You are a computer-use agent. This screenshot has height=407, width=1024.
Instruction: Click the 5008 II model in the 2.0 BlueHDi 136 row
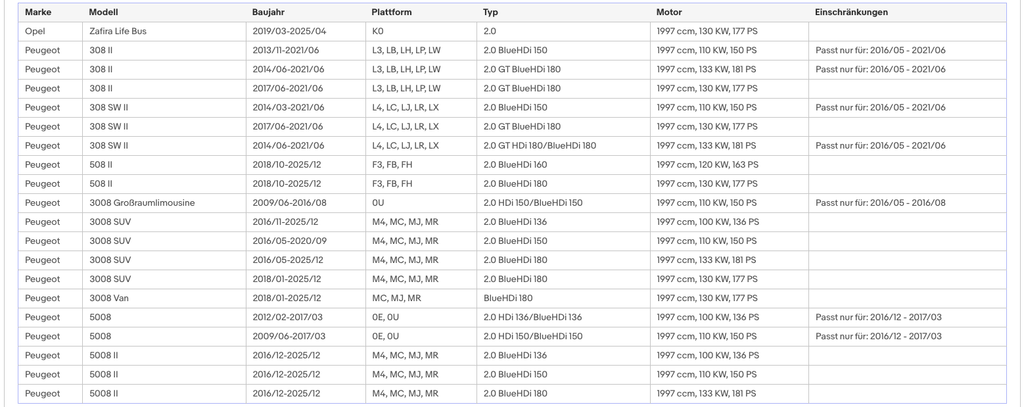click(x=164, y=355)
